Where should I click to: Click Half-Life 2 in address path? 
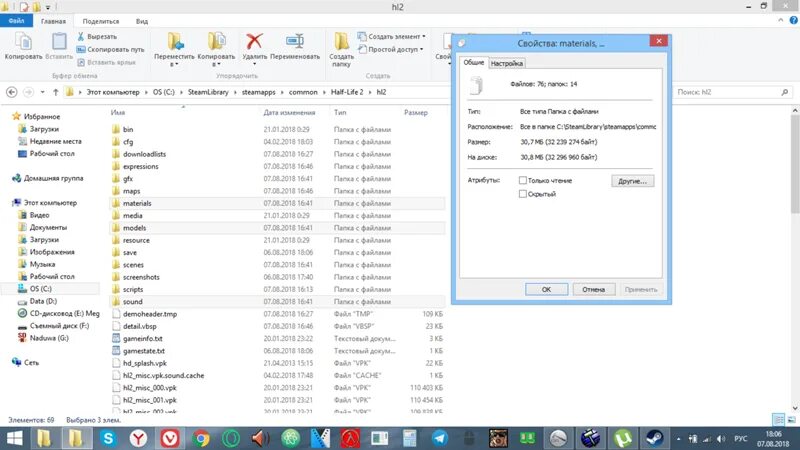[347, 92]
